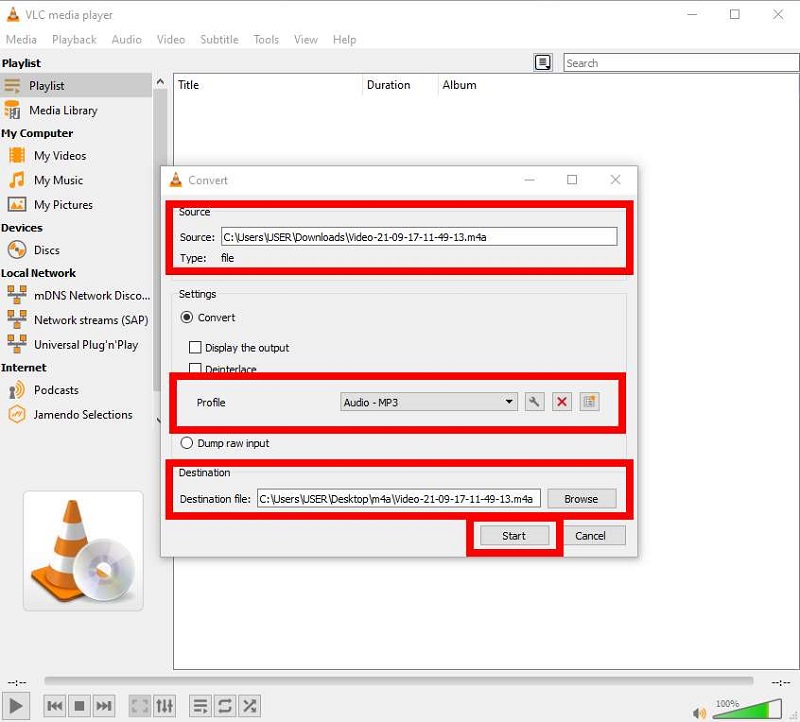This screenshot has width=800, height=722.
Task: Click sidebar scrollbar up arrow
Action: pos(160,81)
